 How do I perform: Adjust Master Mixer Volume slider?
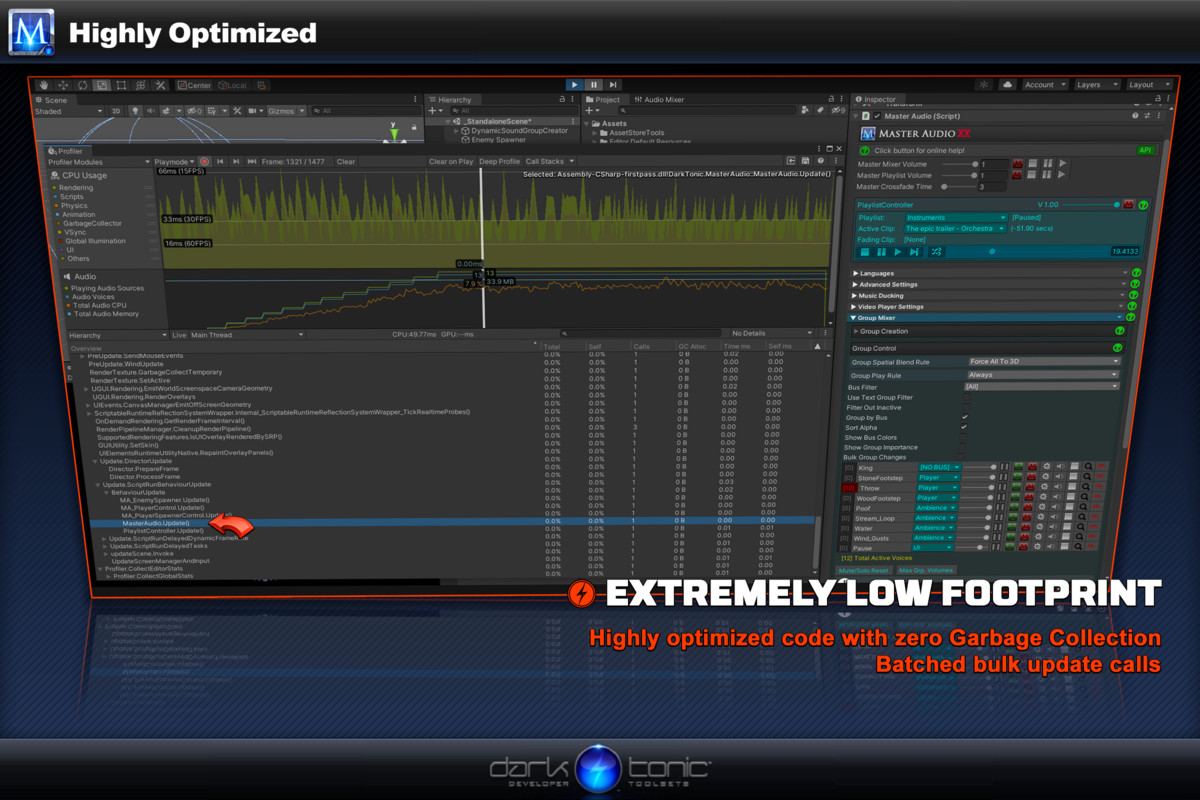(x=961, y=164)
